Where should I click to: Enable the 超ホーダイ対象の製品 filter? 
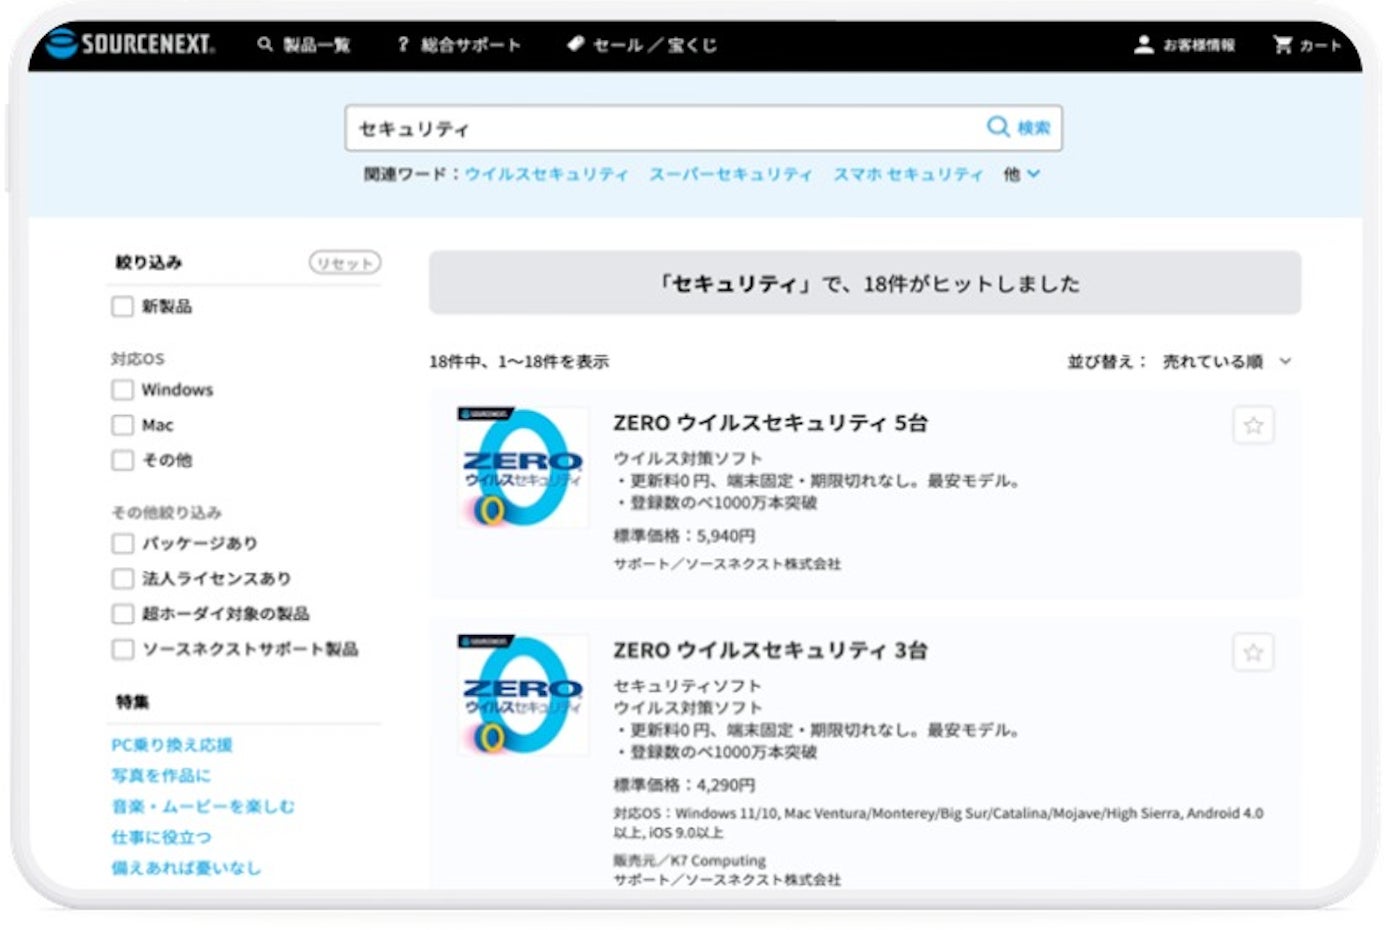coord(122,613)
